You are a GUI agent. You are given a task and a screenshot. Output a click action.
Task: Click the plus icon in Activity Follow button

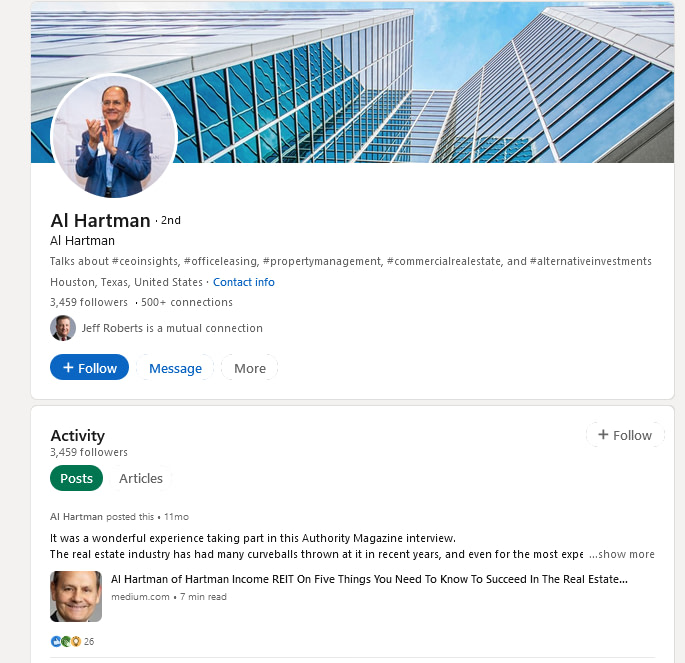[x=603, y=435]
